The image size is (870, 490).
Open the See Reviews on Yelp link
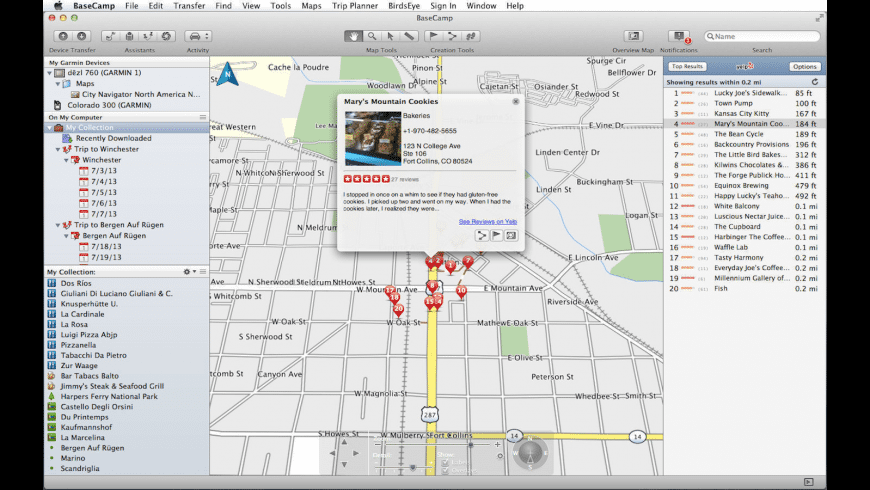(x=488, y=221)
